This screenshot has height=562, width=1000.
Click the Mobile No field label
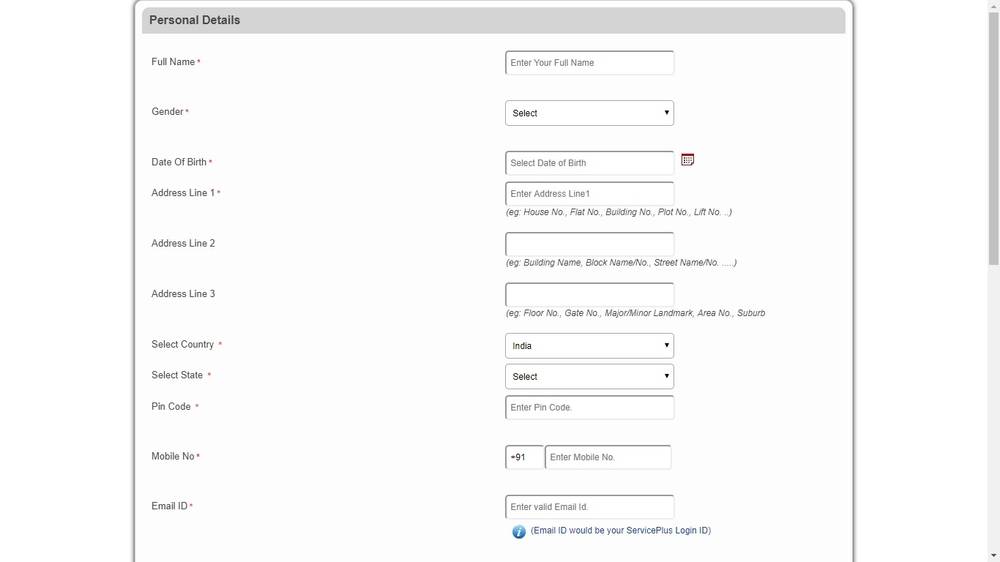173,457
